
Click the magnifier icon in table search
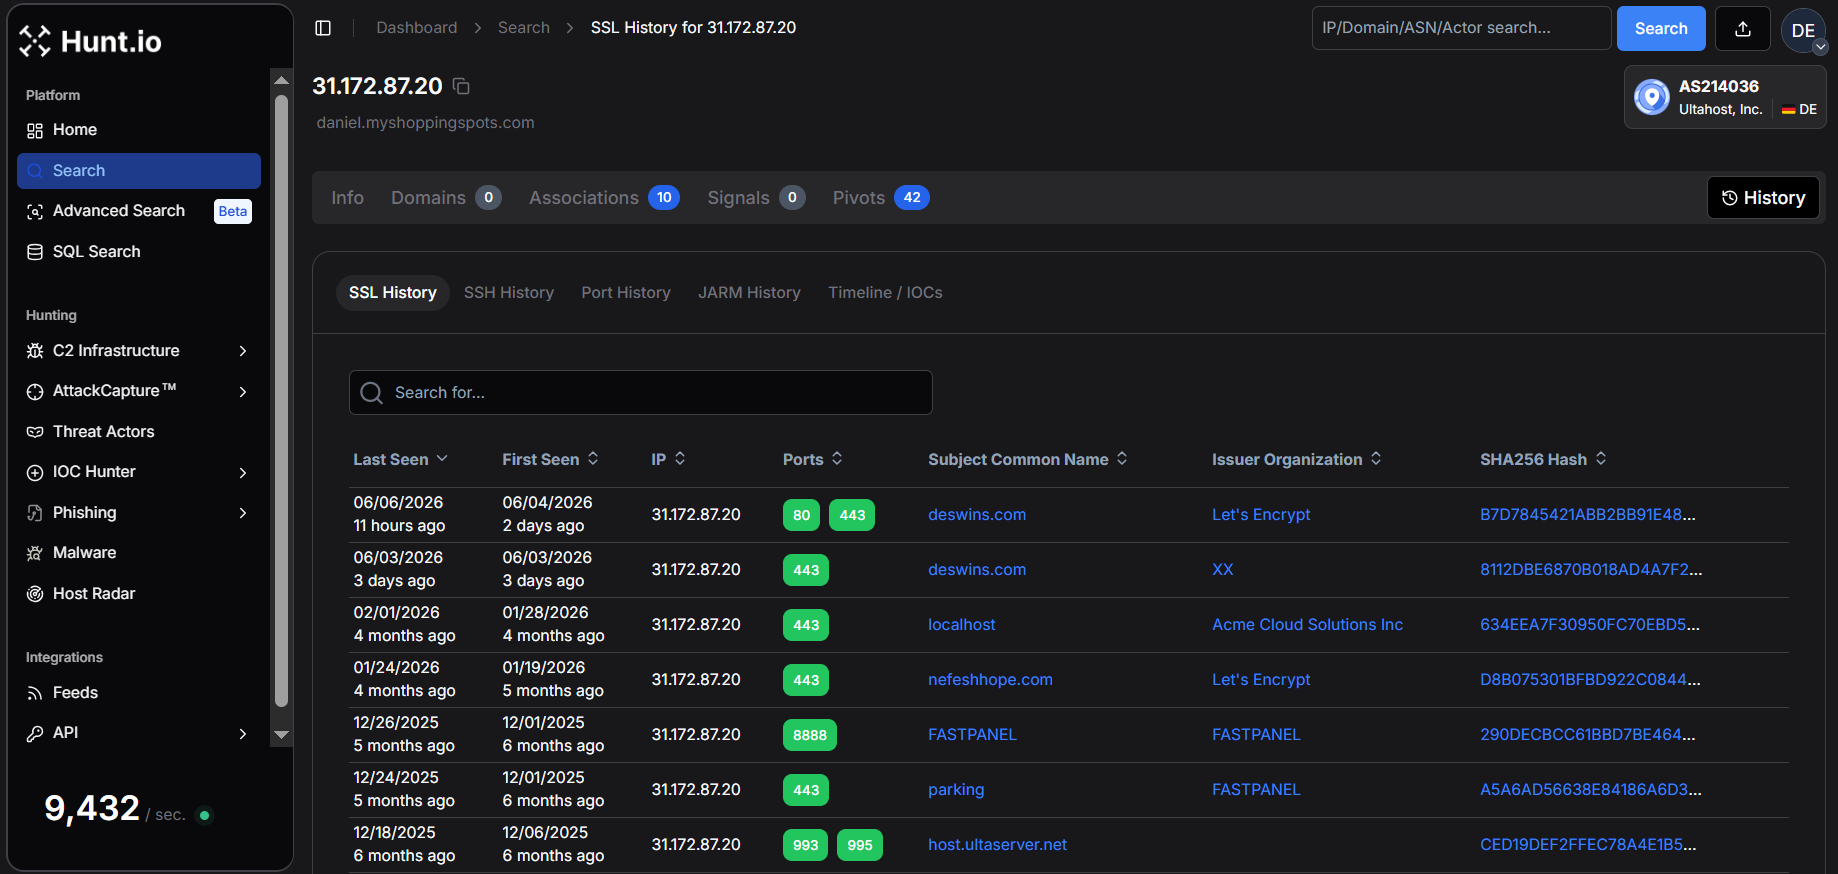coord(372,393)
